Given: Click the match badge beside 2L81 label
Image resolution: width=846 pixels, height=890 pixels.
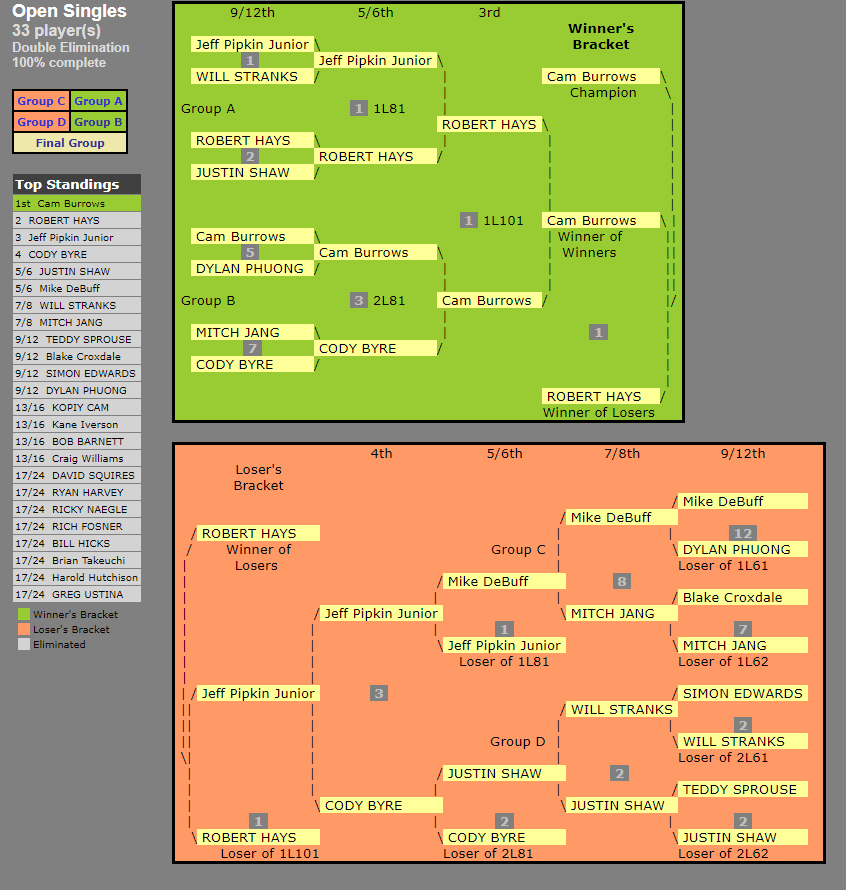Looking at the screenshot, I should [359, 300].
